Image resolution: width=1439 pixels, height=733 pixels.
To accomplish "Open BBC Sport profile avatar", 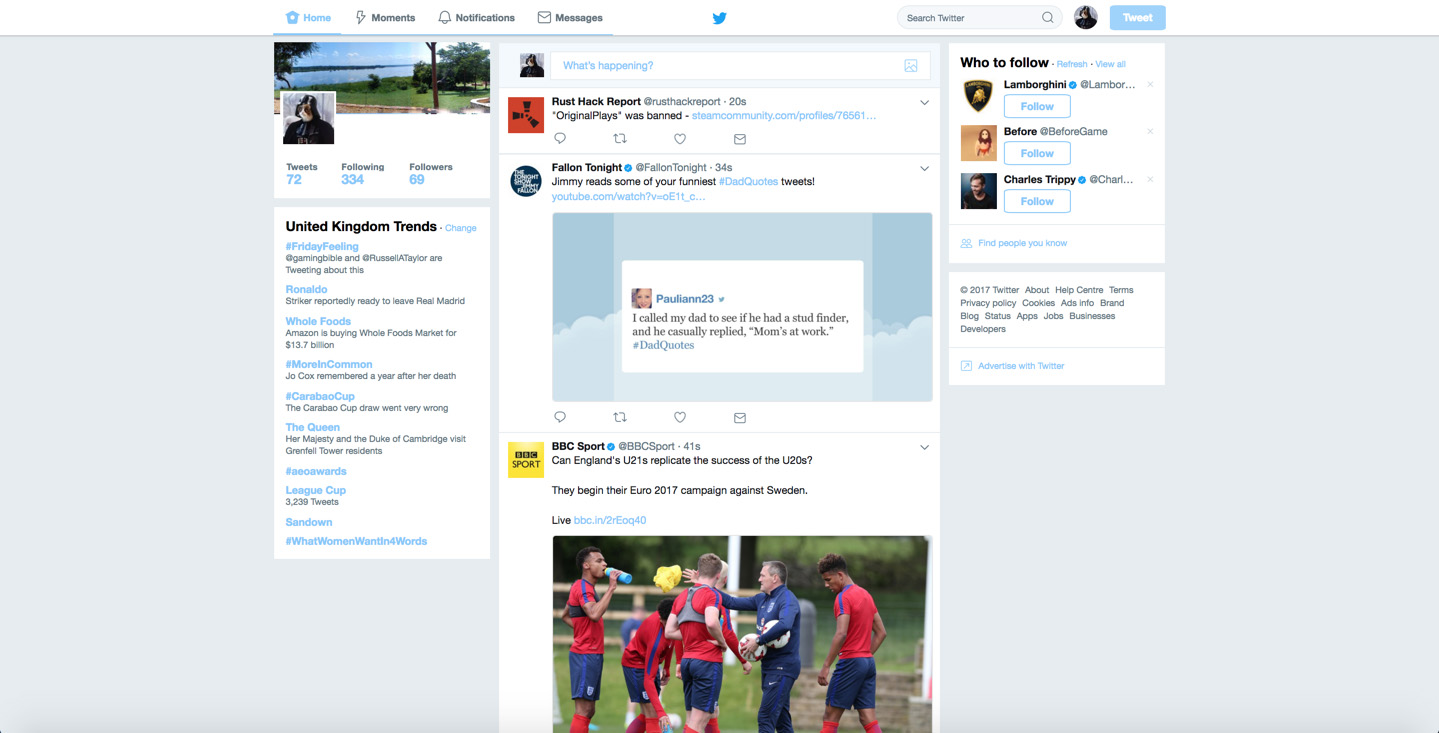I will [526, 460].
